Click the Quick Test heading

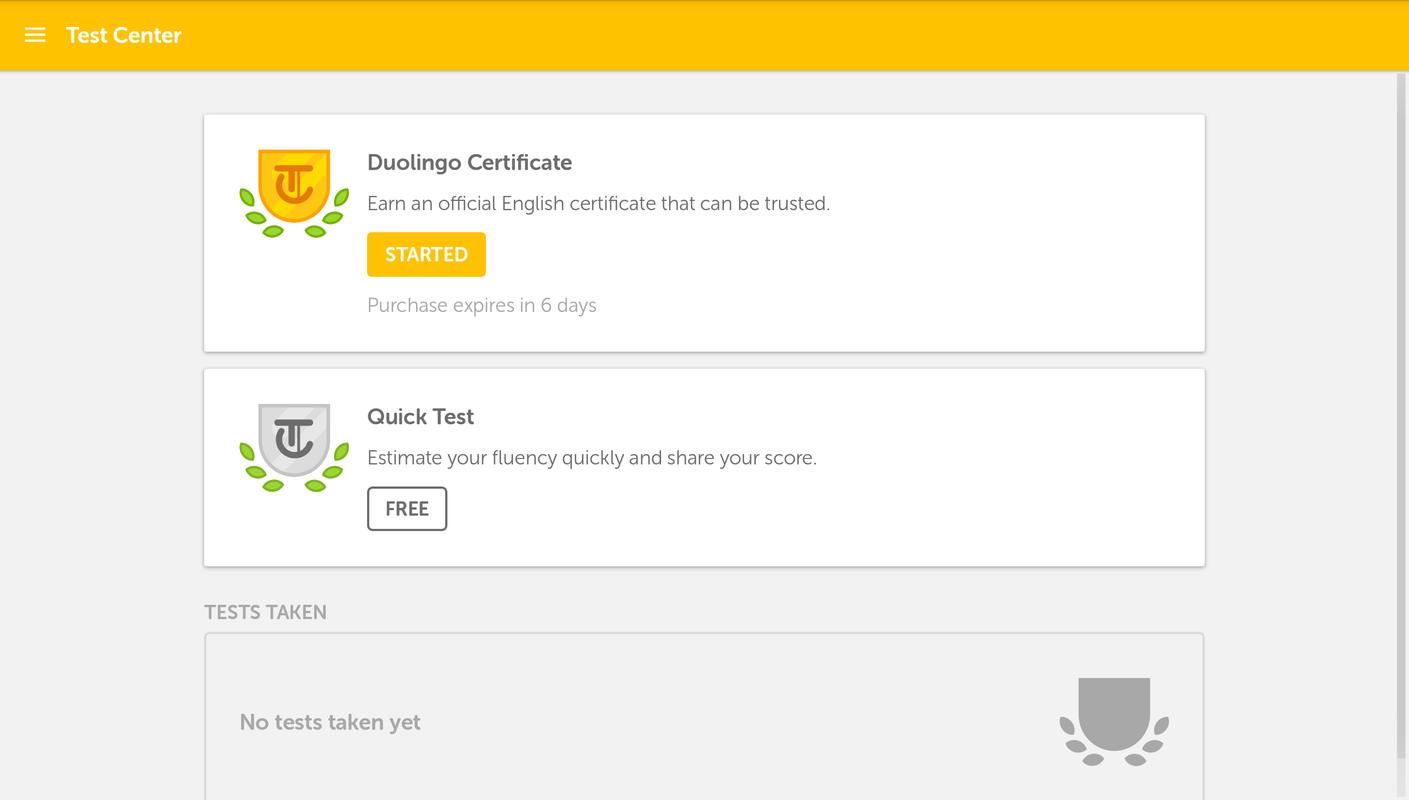click(421, 416)
